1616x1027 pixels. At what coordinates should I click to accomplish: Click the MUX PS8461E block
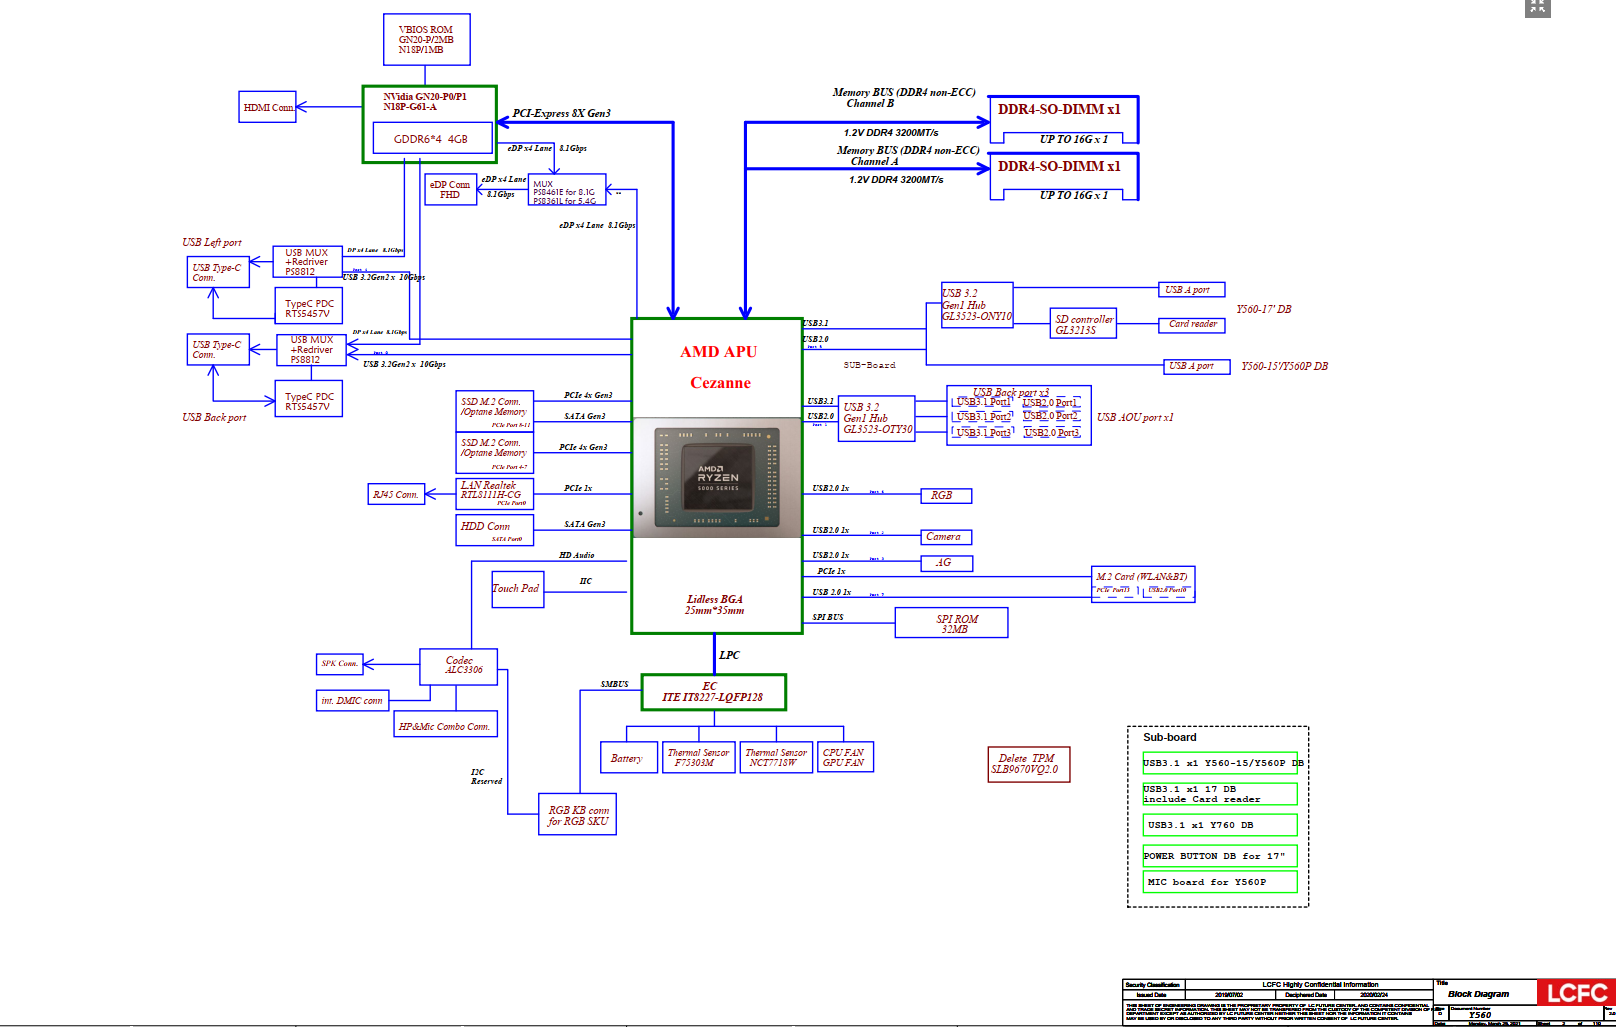click(567, 190)
